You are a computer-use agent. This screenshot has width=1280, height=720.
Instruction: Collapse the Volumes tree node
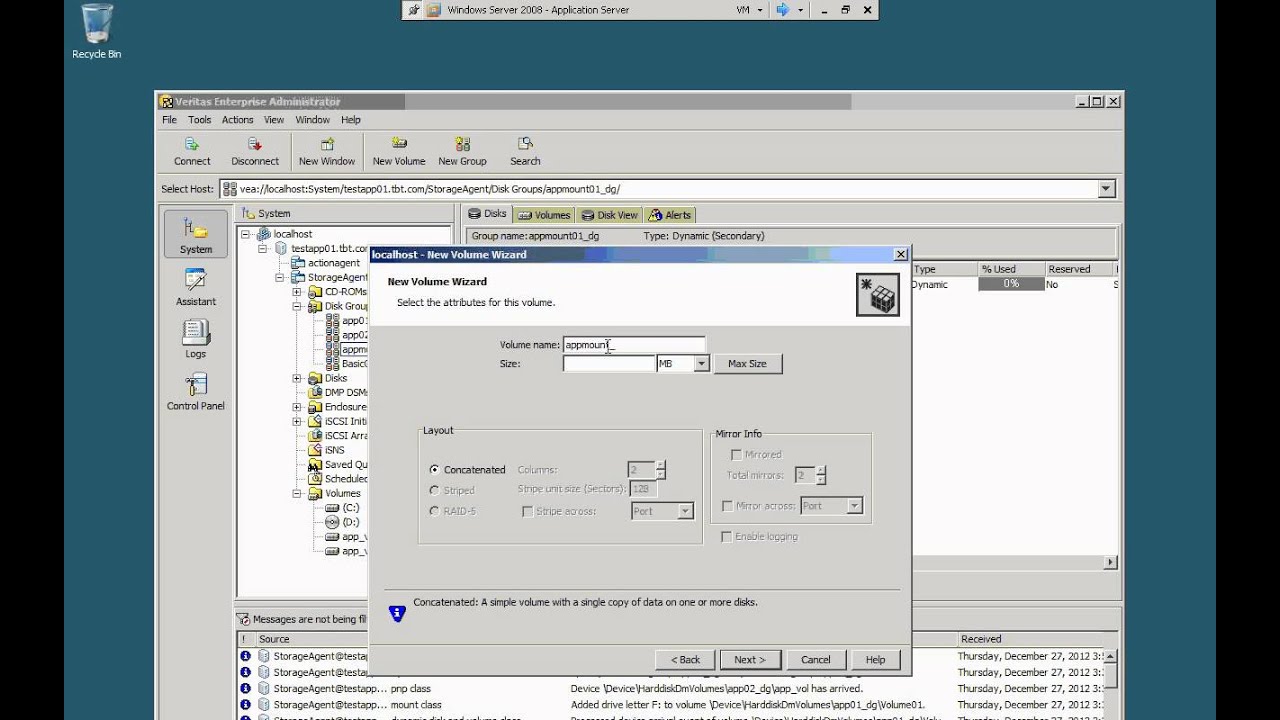coord(297,493)
